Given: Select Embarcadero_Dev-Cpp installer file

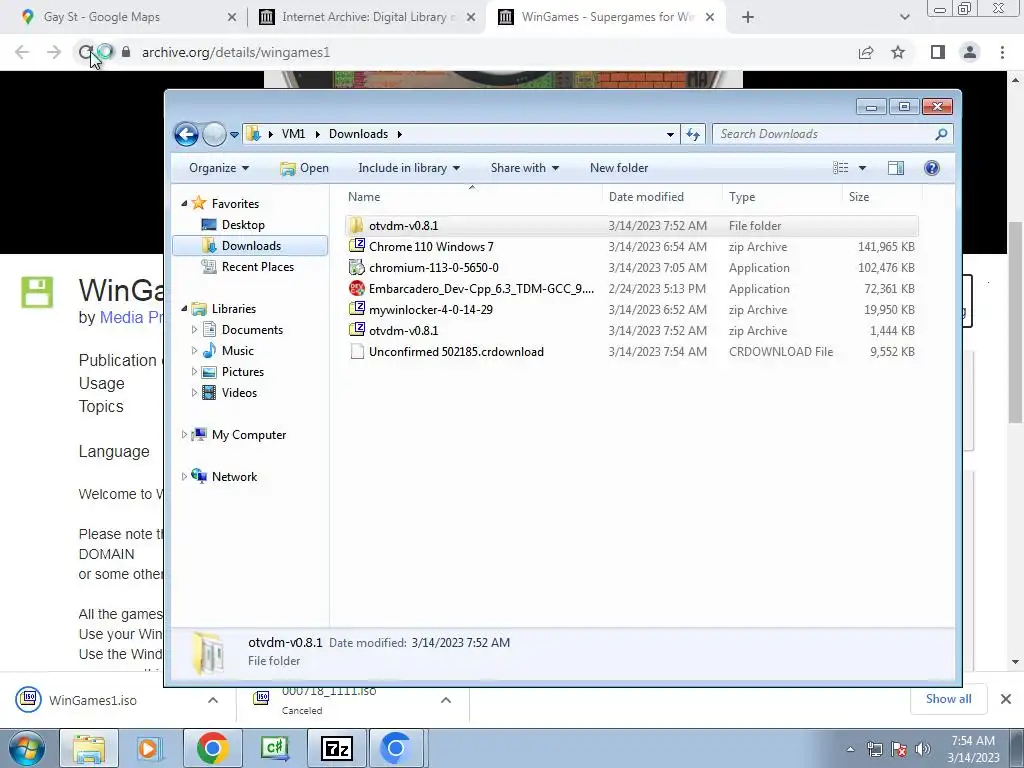Looking at the screenshot, I should (632, 289).
